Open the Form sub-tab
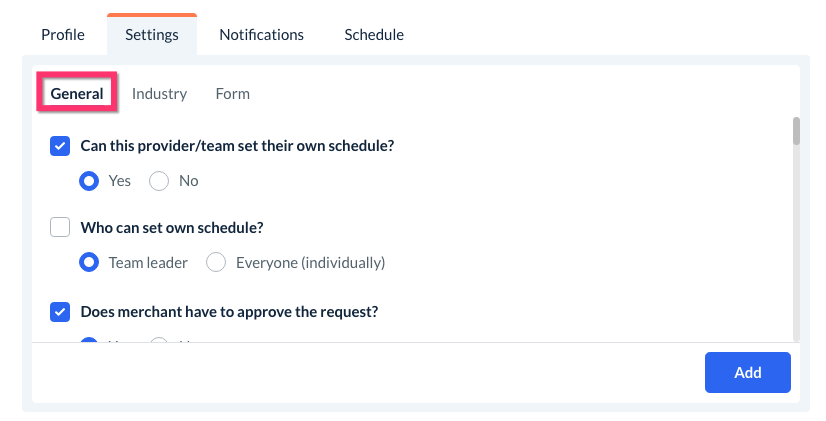Image resolution: width=826 pixels, height=421 pixels. coord(232,94)
